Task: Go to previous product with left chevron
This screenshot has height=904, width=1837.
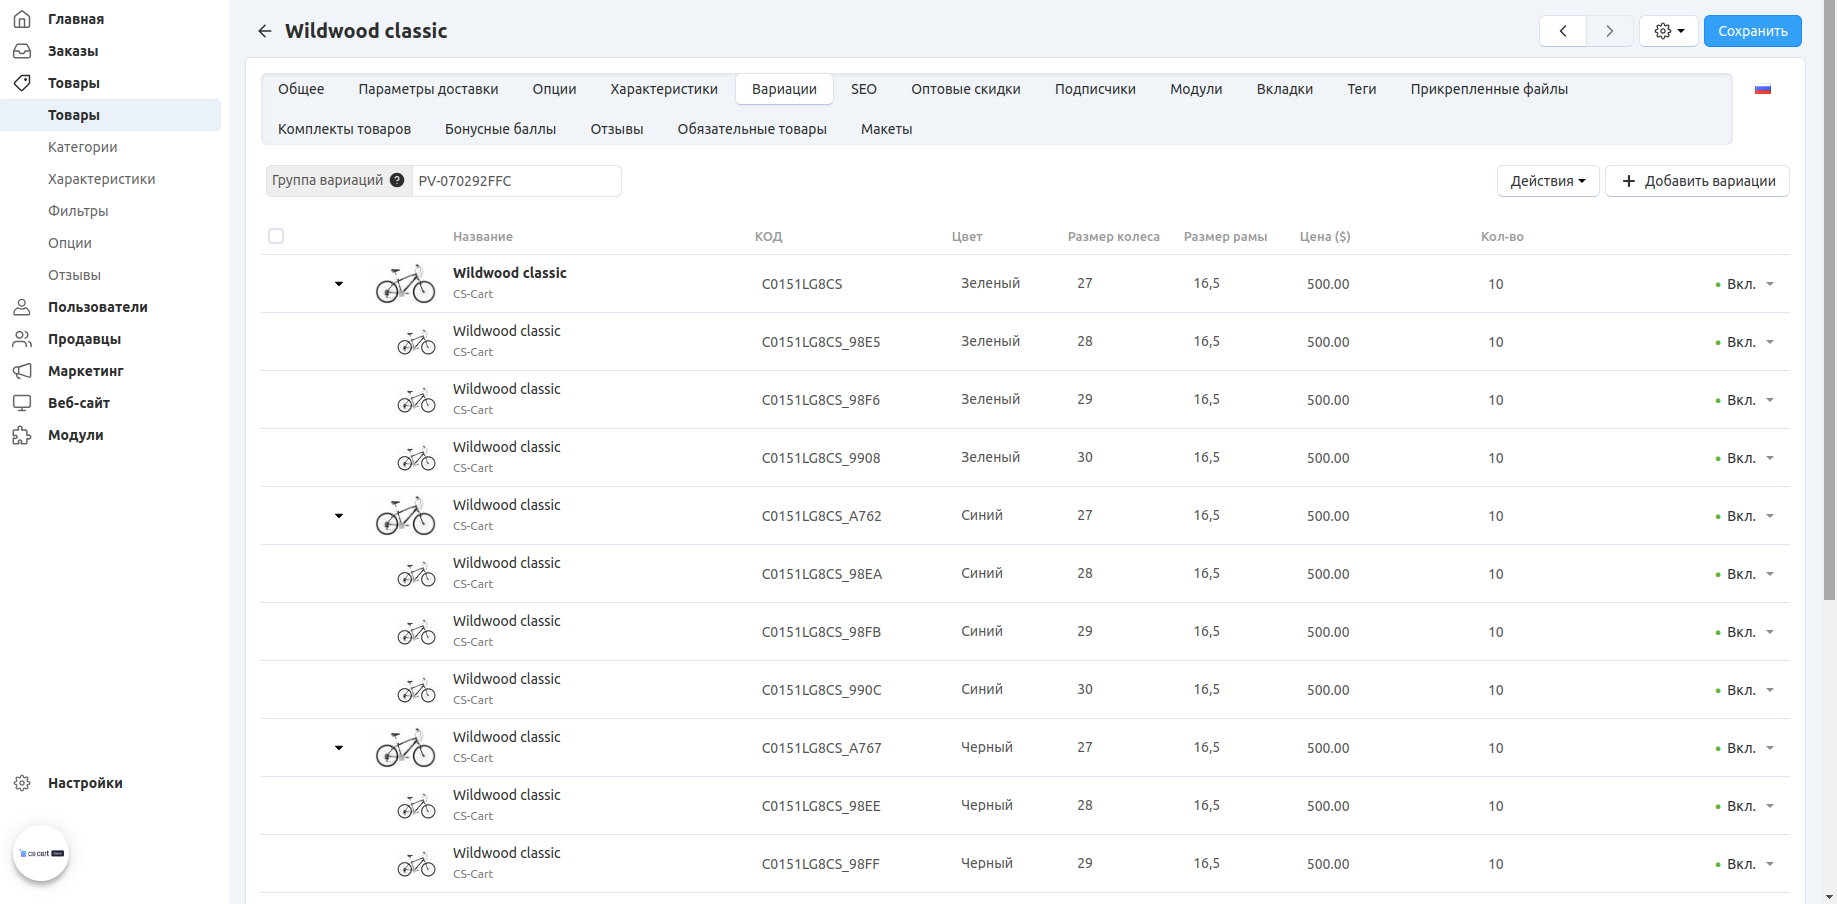Action: click(1563, 31)
